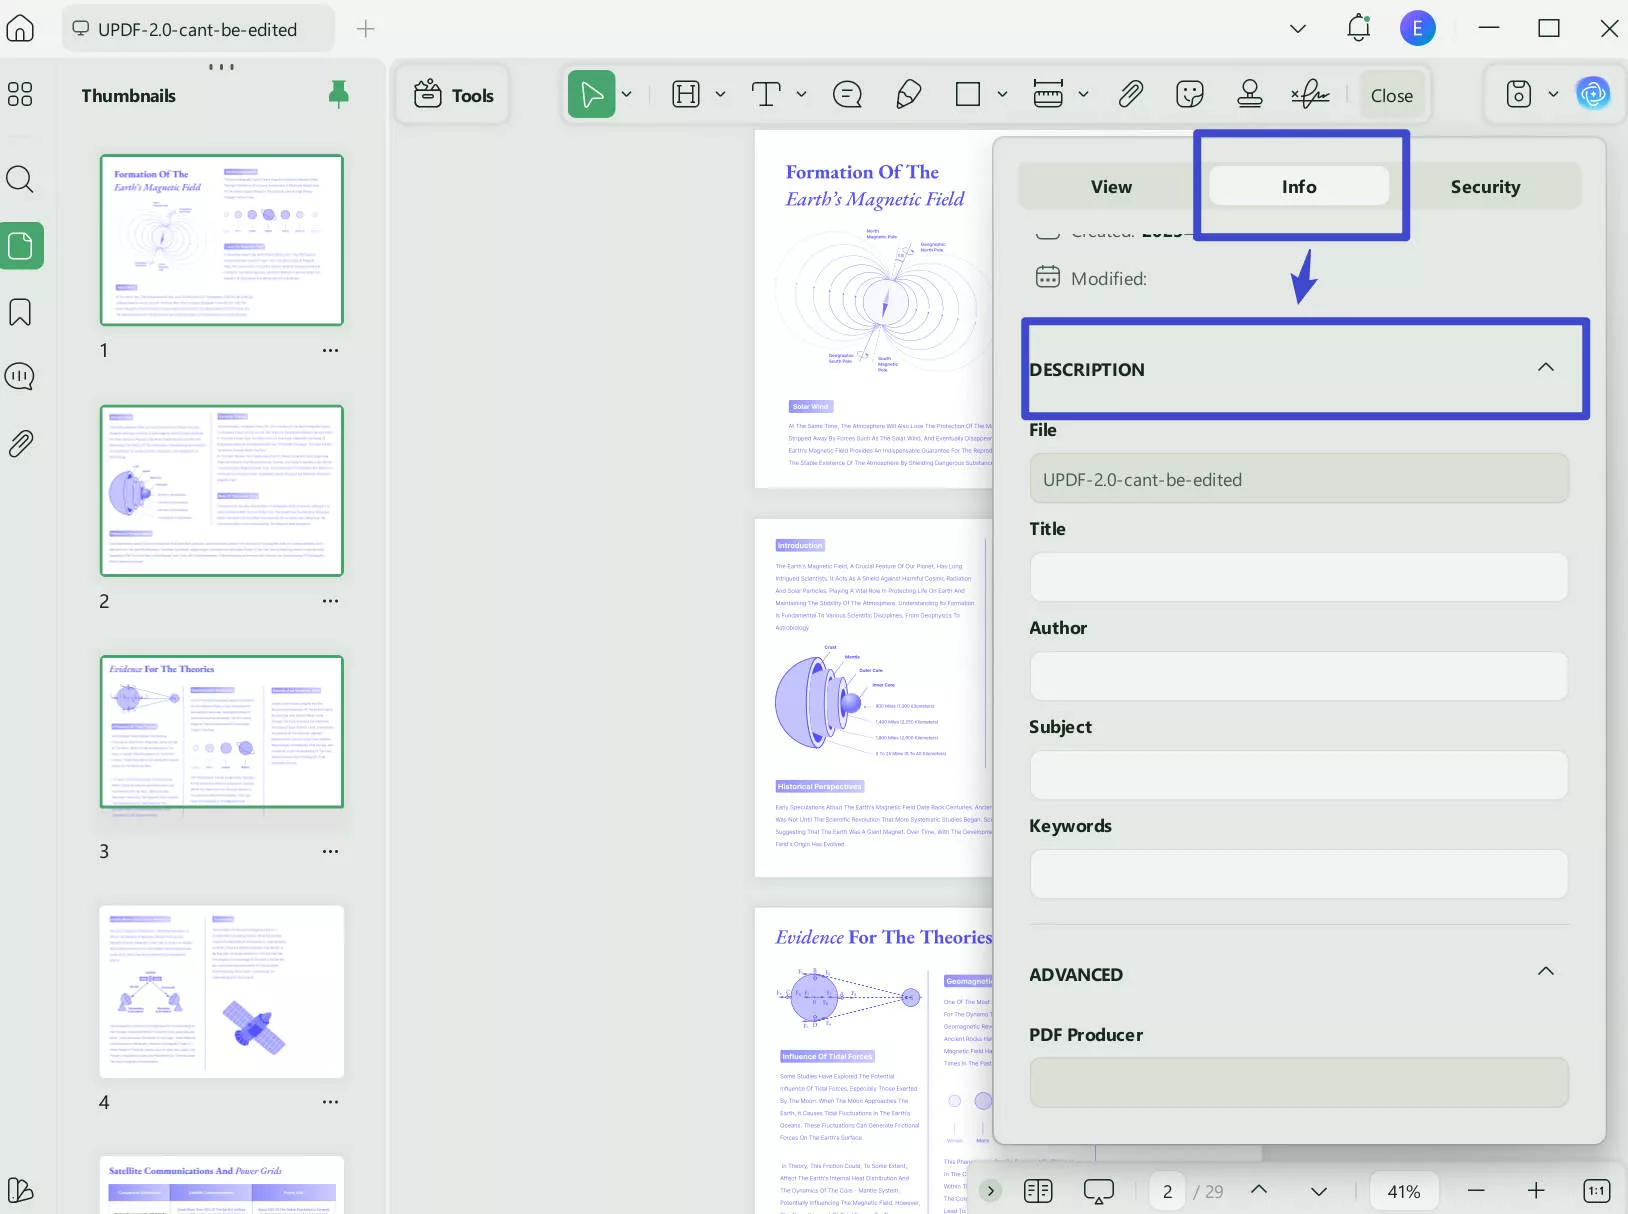Open the attachment paperclip tool in toolbar
This screenshot has height=1214, width=1628.
pos(1130,95)
